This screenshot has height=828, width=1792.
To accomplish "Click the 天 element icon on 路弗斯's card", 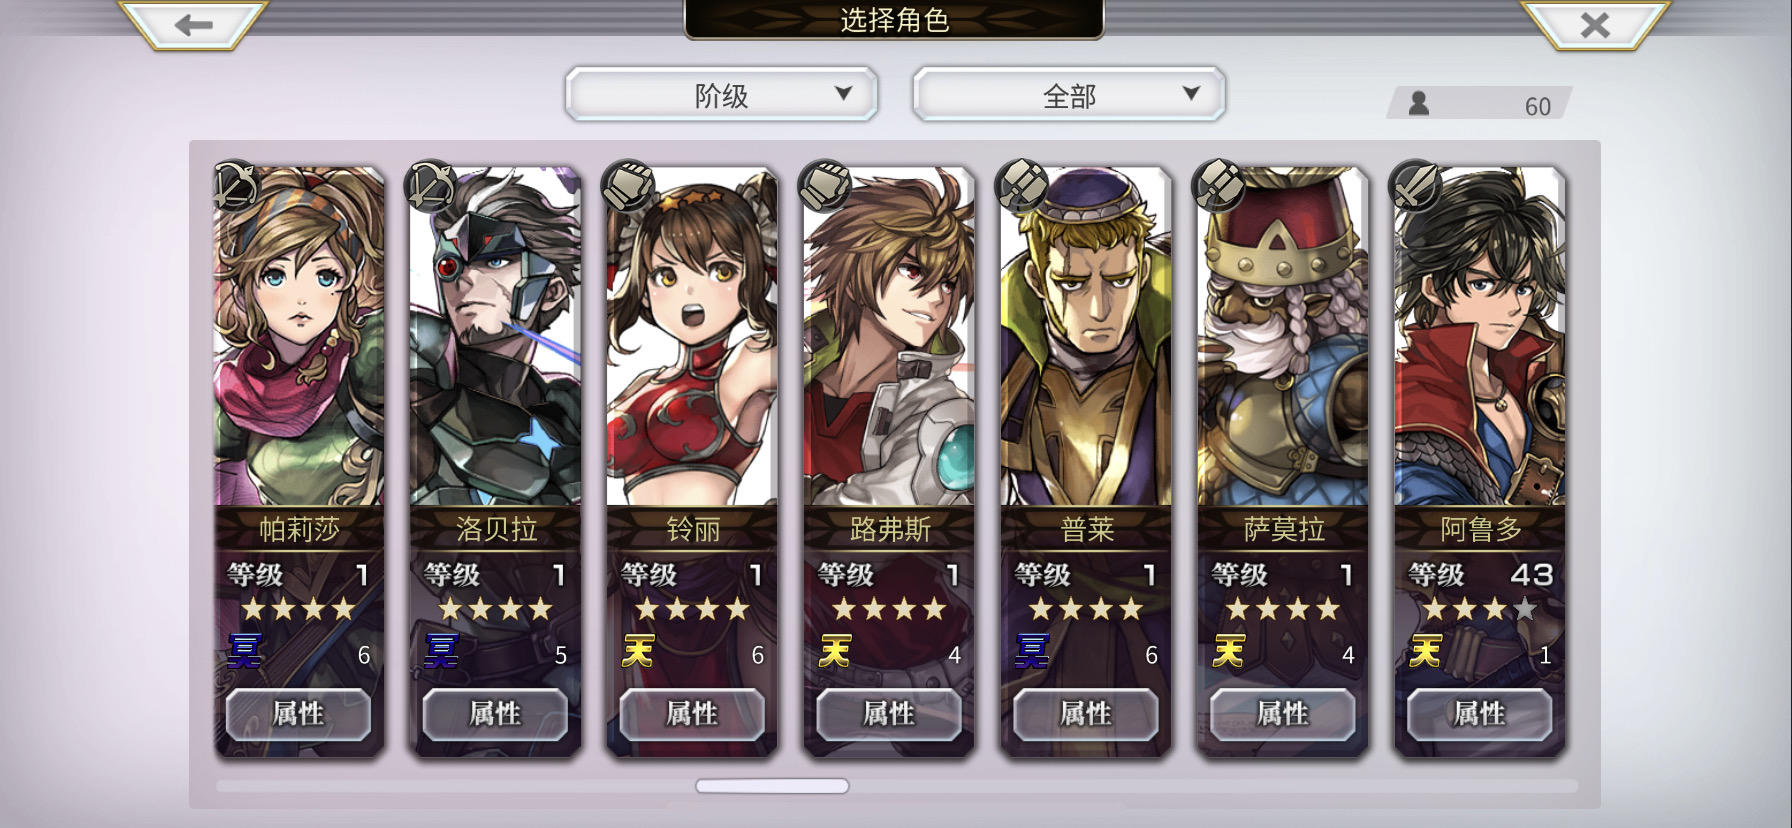I will pyautogui.click(x=834, y=652).
